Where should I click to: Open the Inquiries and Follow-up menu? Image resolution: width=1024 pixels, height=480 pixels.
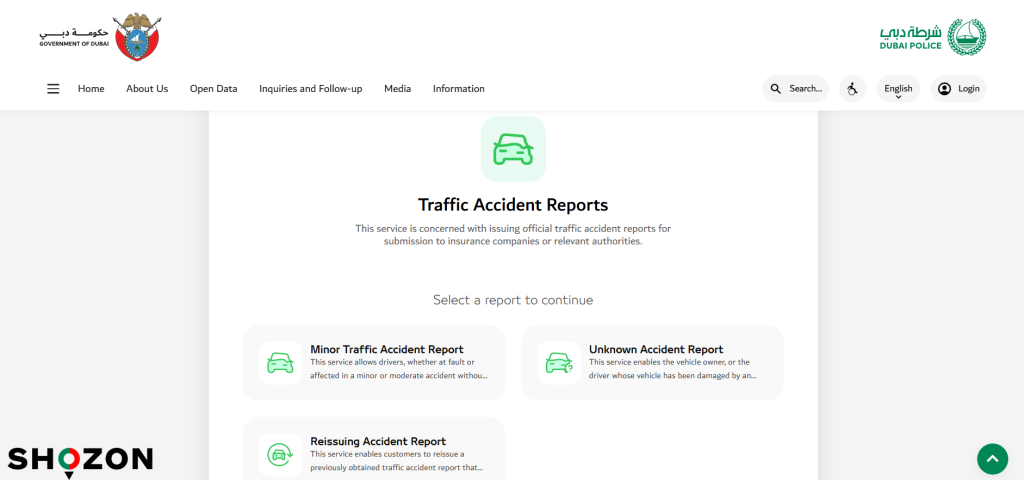(x=310, y=89)
